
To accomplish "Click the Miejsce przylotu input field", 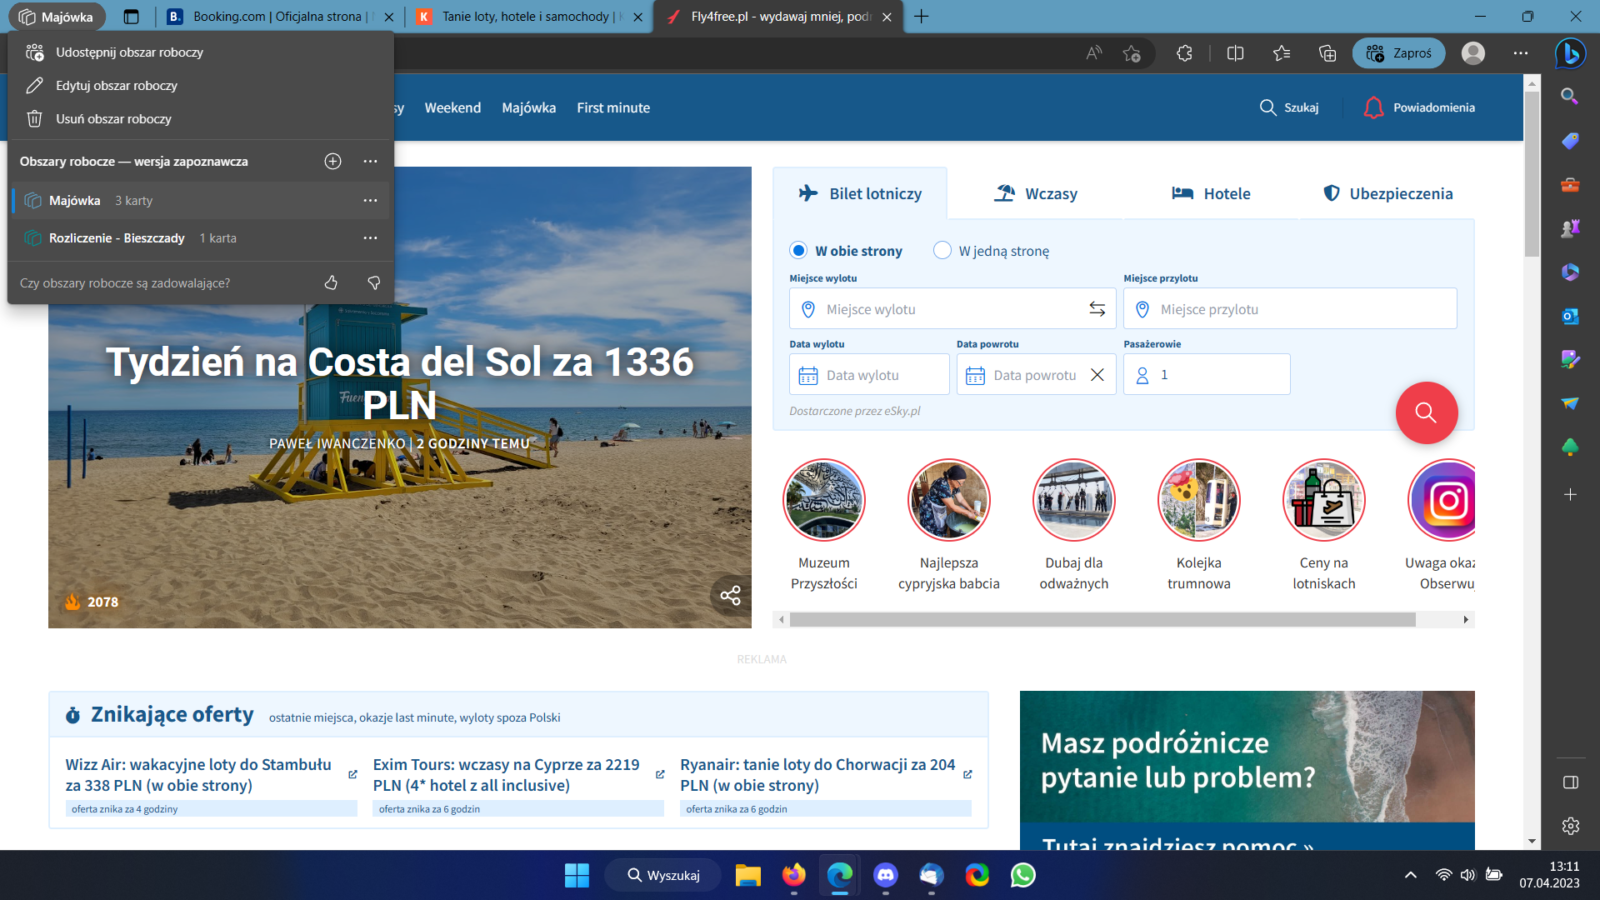I will [x=1290, y=309].
